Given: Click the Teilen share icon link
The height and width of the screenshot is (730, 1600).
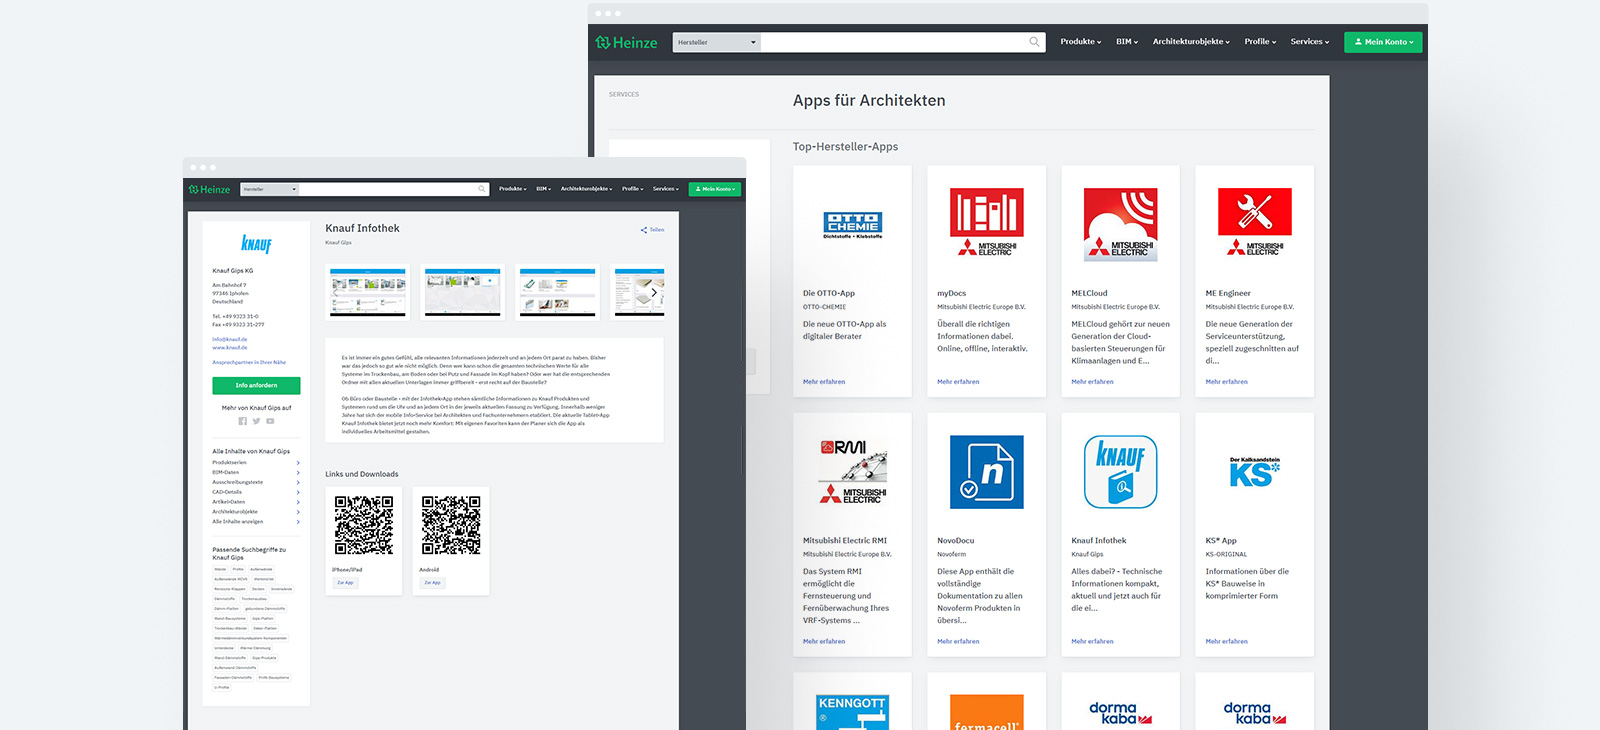Looking at the screenshot, I should tap(652, 230).
